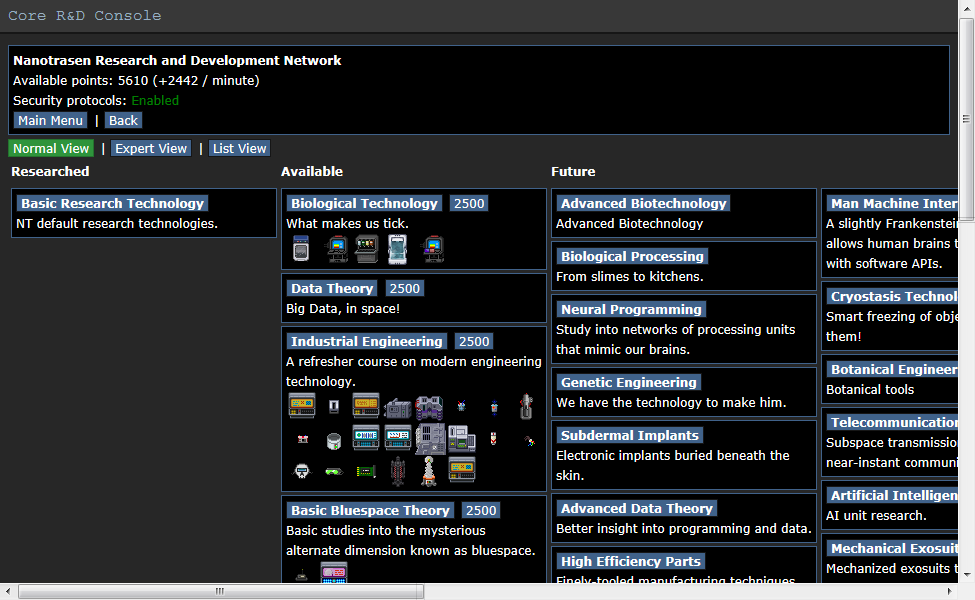Open the Botanical Engineering node

click(892, 369)
